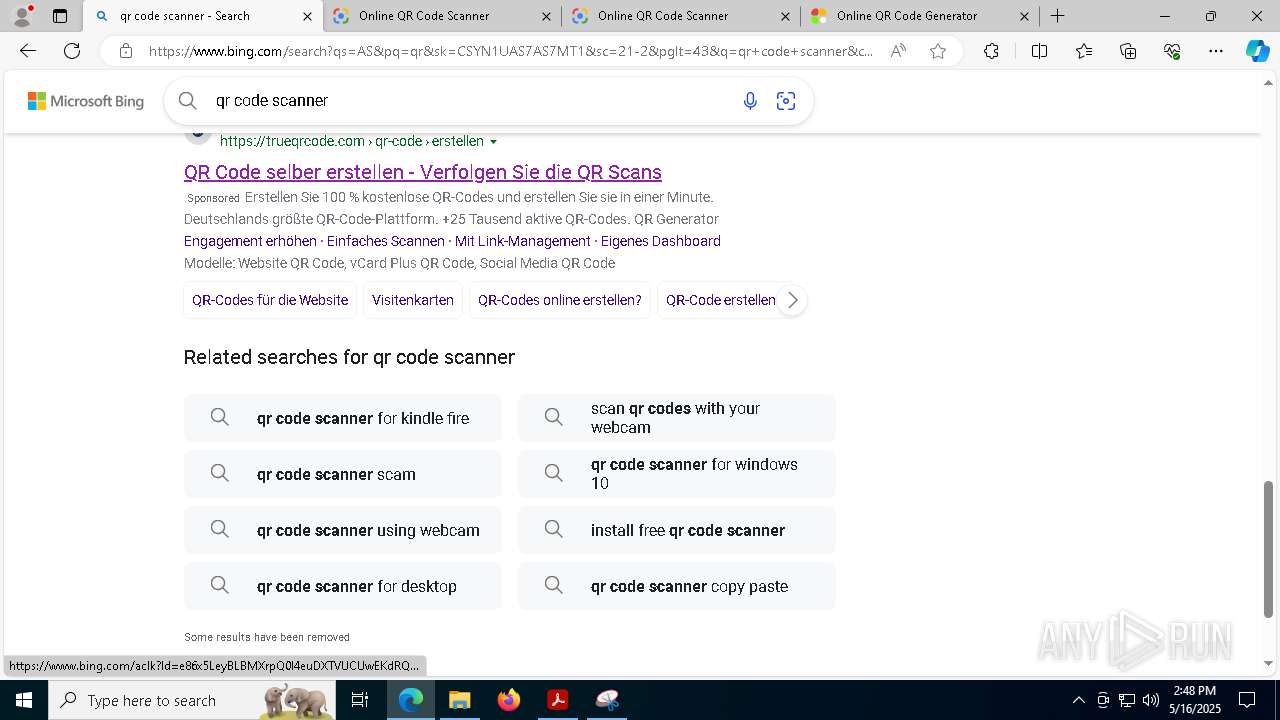Viewport: 1280px width, 720px height.
Task: Open the Read aloud icon in address bar
Action: click(898, 51)
